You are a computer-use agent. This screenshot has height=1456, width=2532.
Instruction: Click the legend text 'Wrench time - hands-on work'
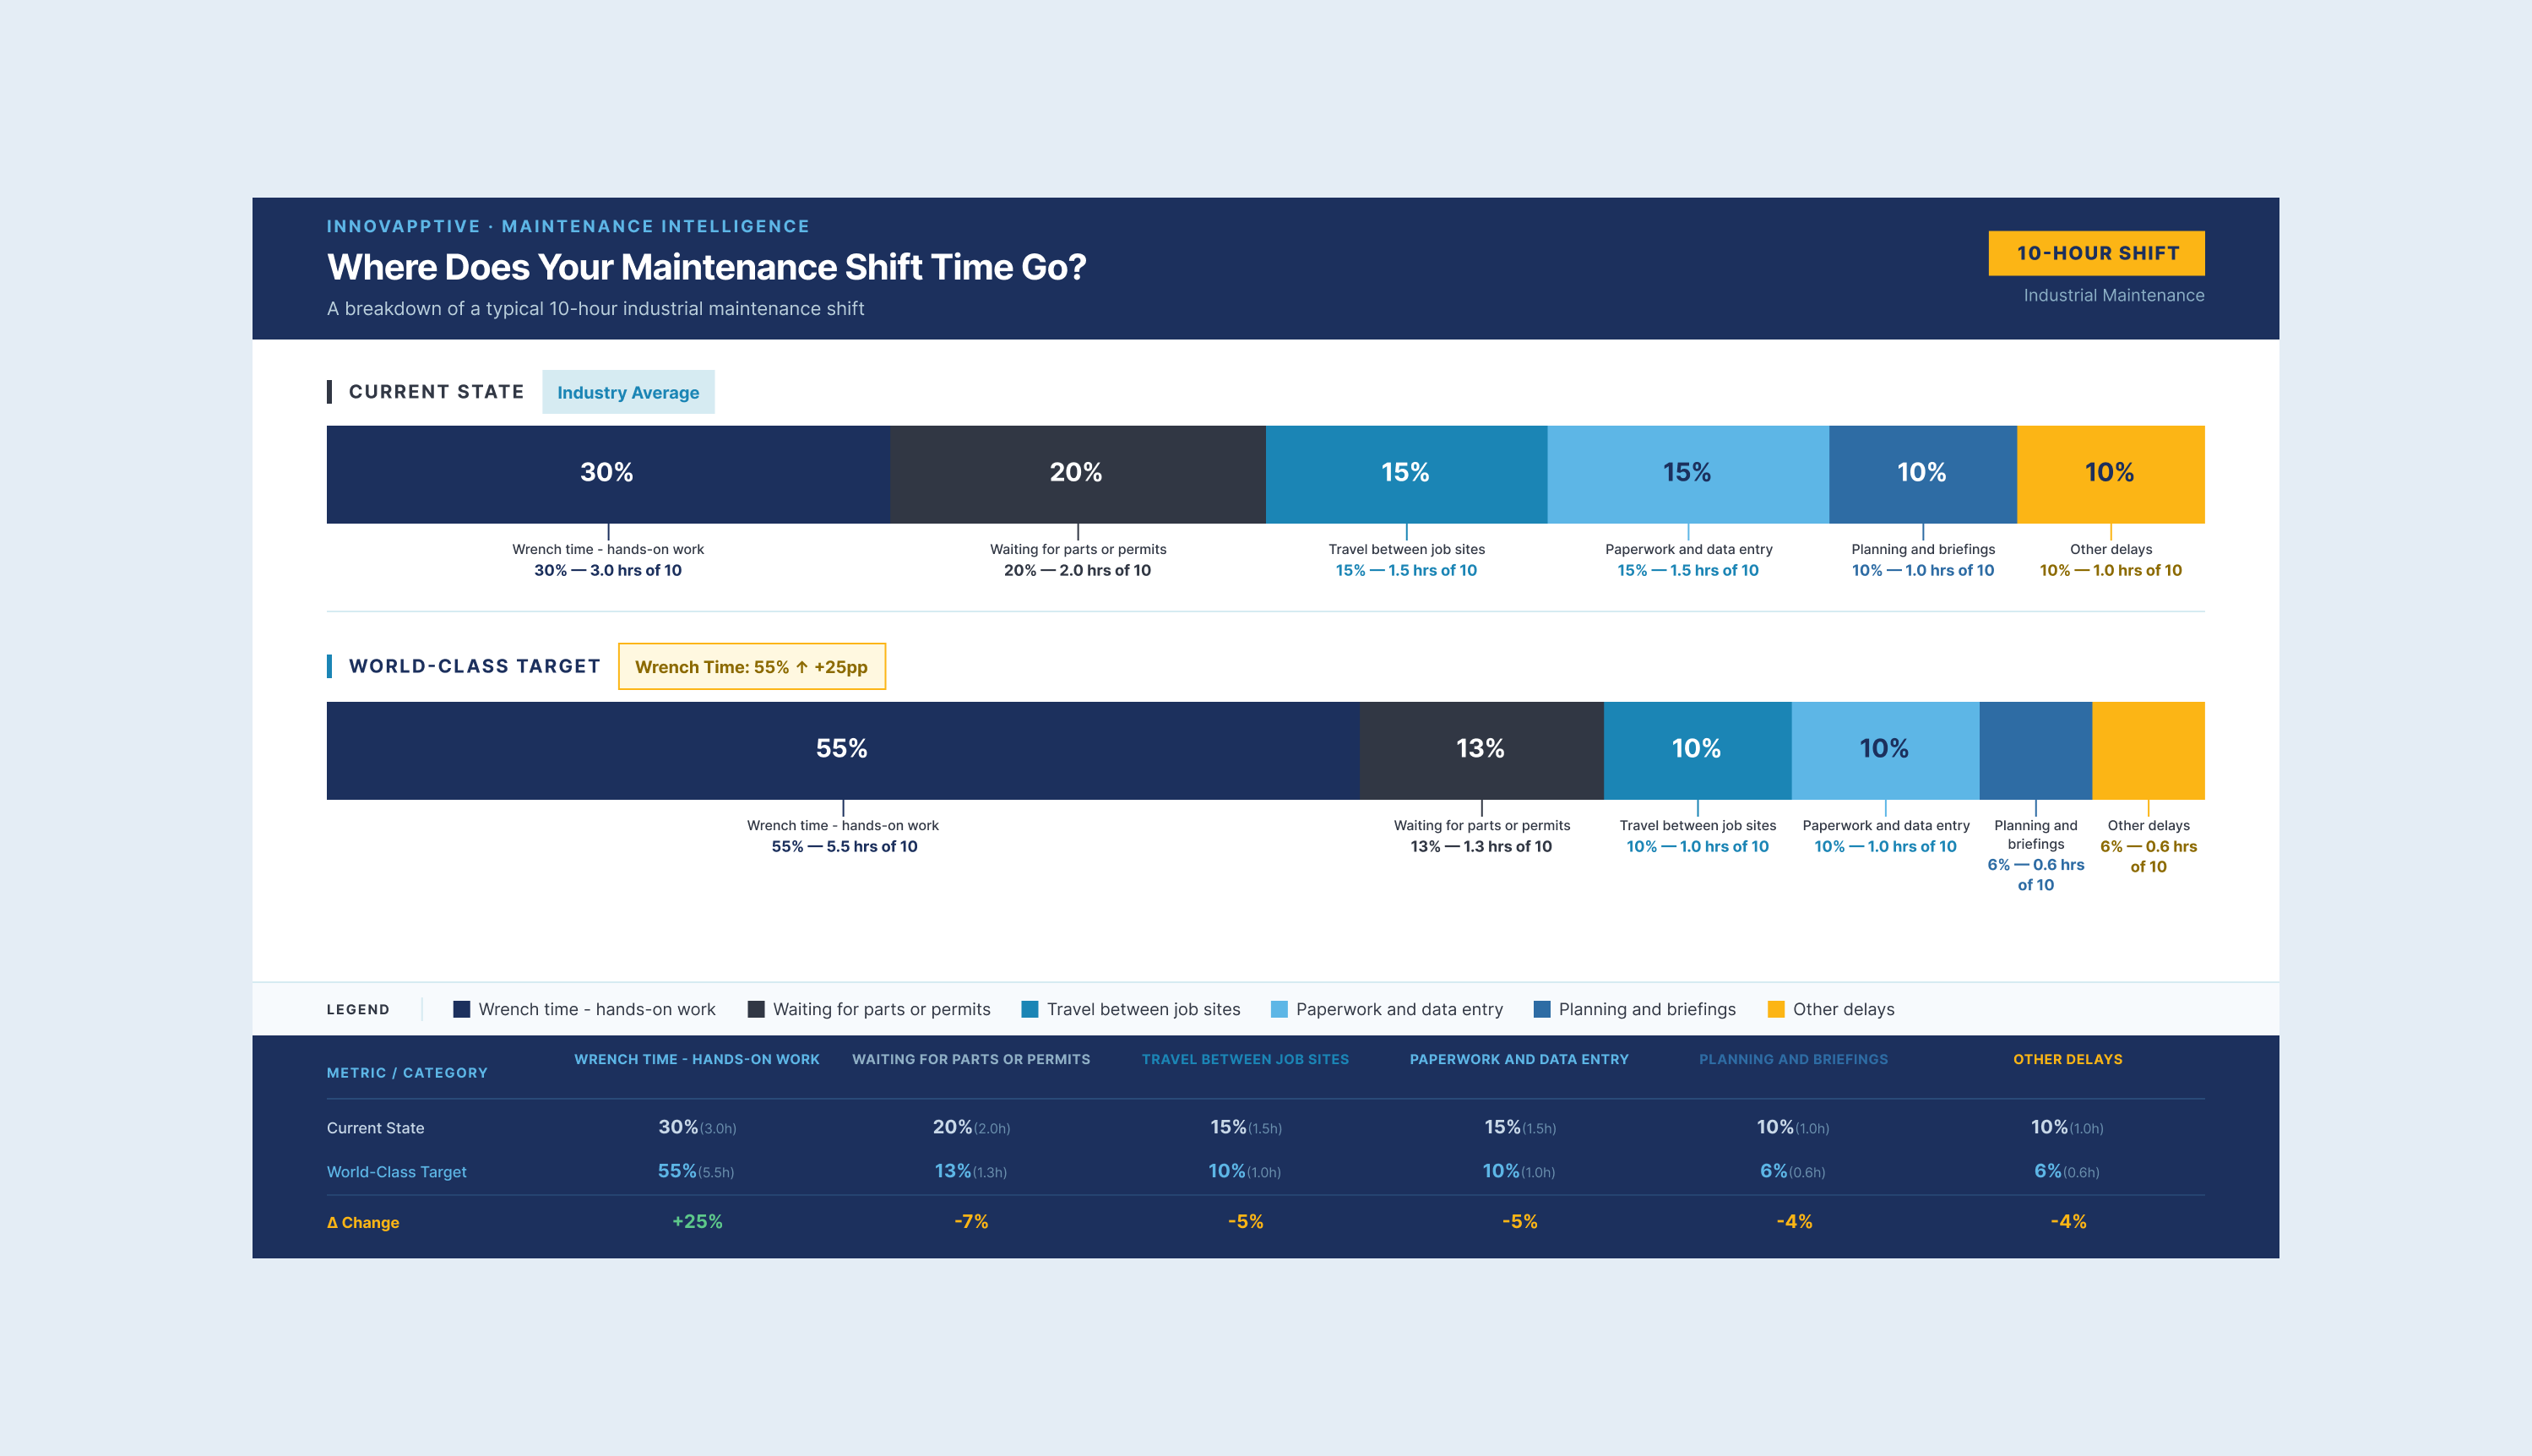click(597, 1009)
